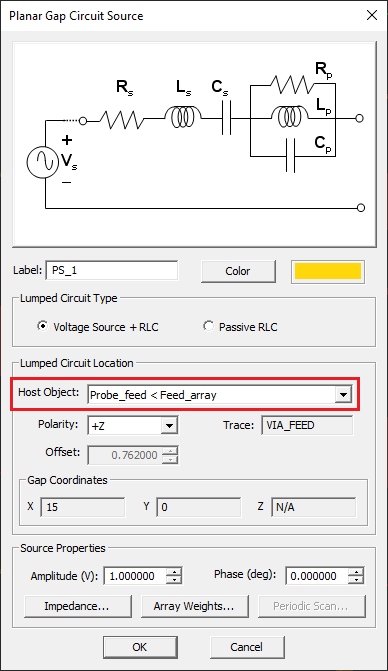Click the Amplitude value field
The height and width of the screenshot is (671, 388).
click(x=135, y=576)
